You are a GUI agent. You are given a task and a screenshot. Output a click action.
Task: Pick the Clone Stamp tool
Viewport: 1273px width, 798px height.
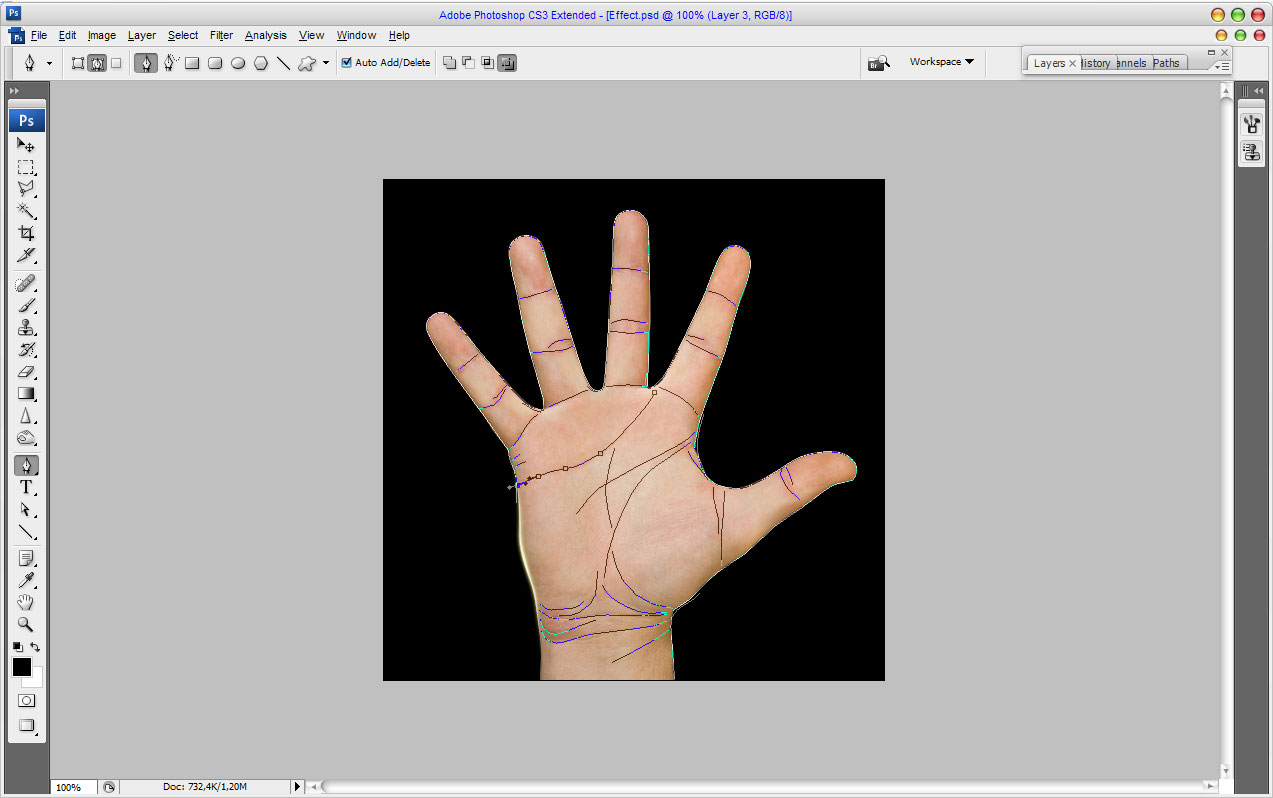pos(26,327)
